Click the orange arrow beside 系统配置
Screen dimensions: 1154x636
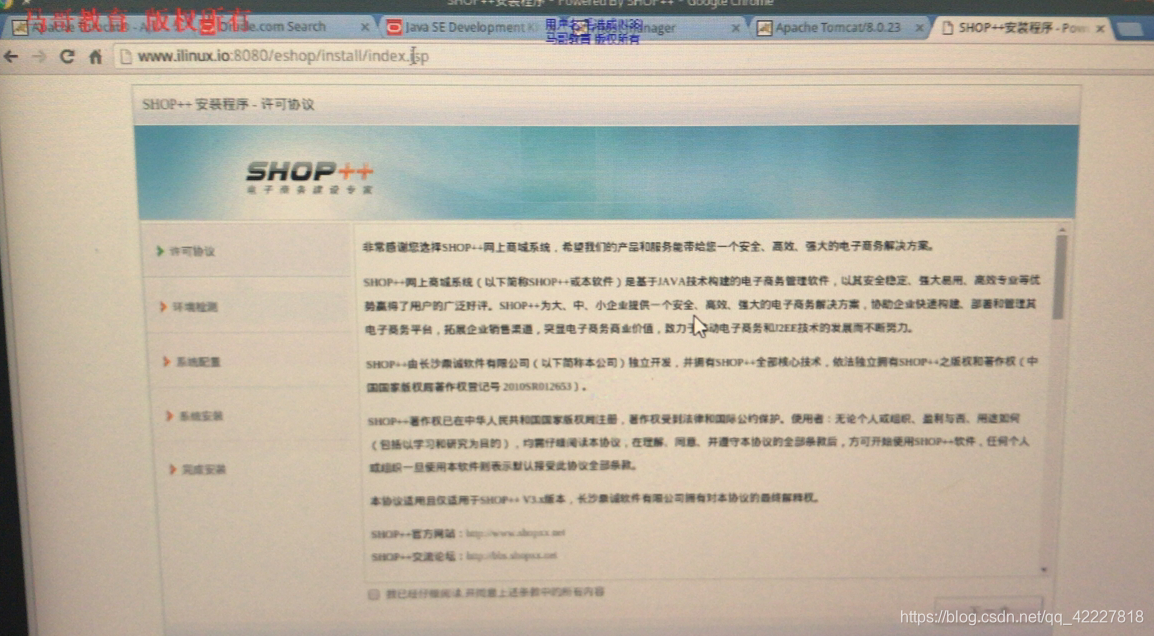(x=166, y=361)
